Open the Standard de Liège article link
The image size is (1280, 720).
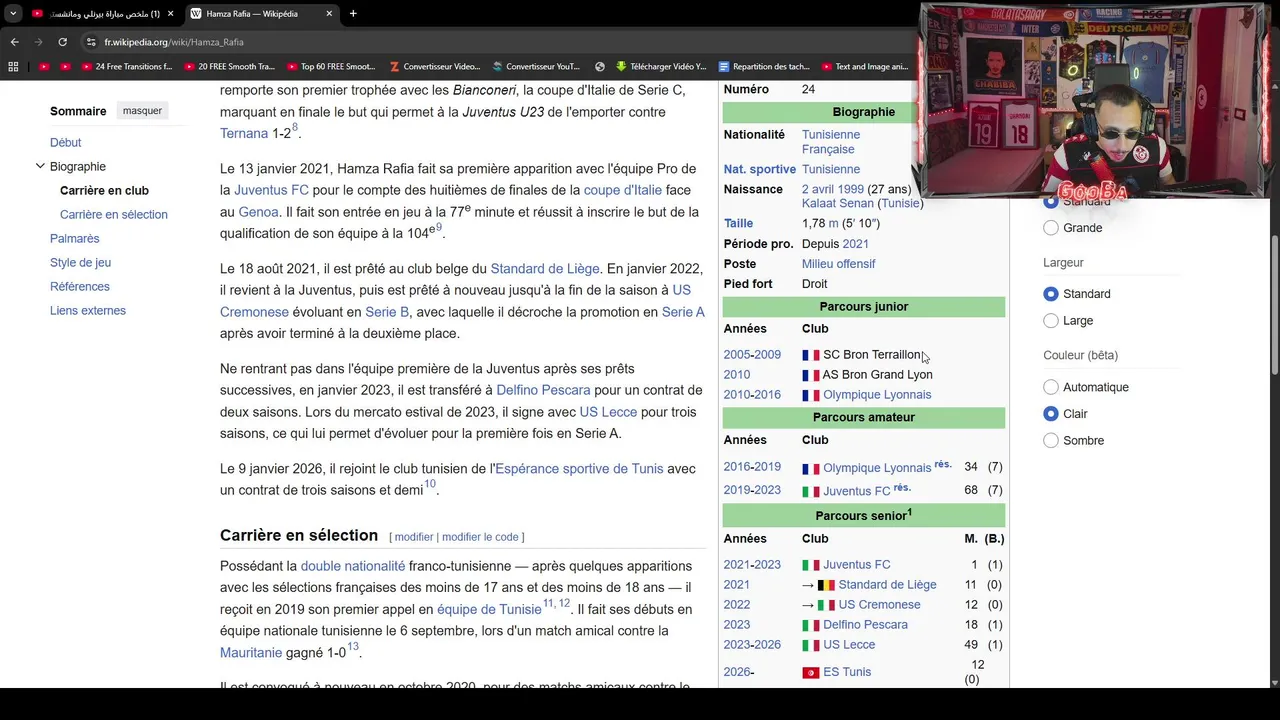(x=545, y=268)
